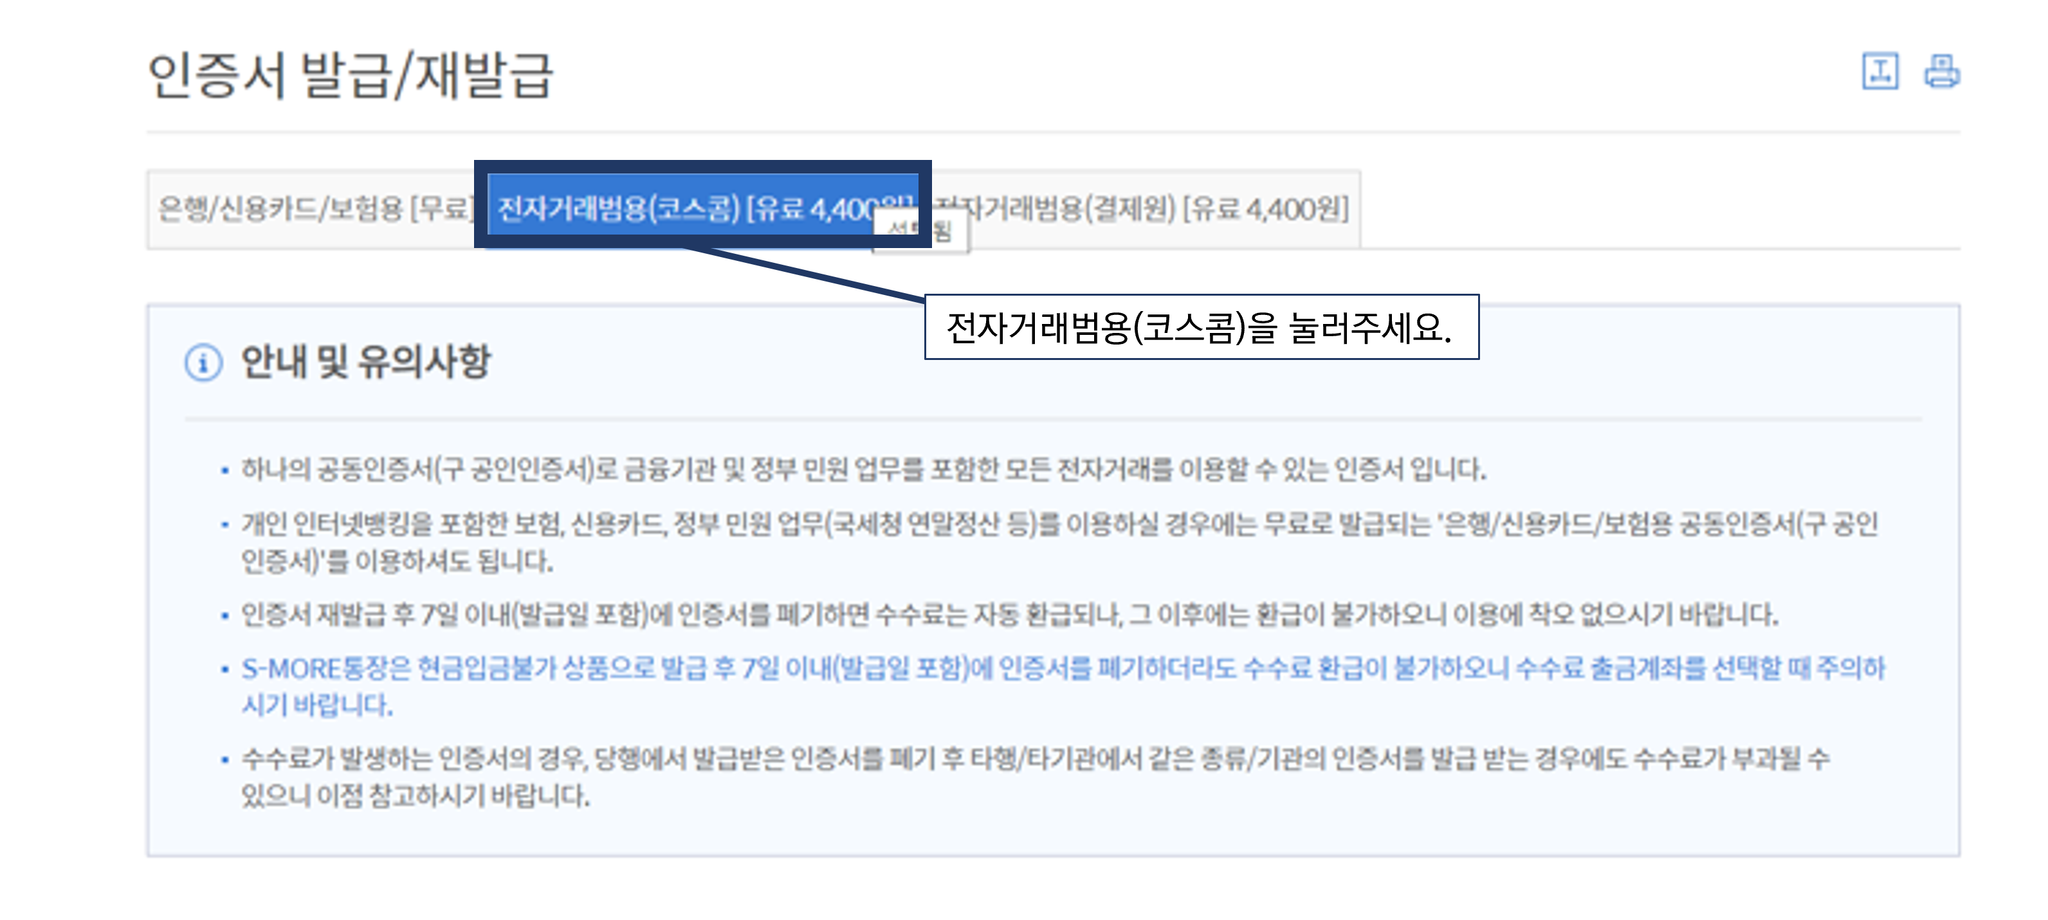Click the bullet marker before S-MORE통장 notice
Image resolution: width=2048 pixels, height=920 pixels.
coord(225,668)
